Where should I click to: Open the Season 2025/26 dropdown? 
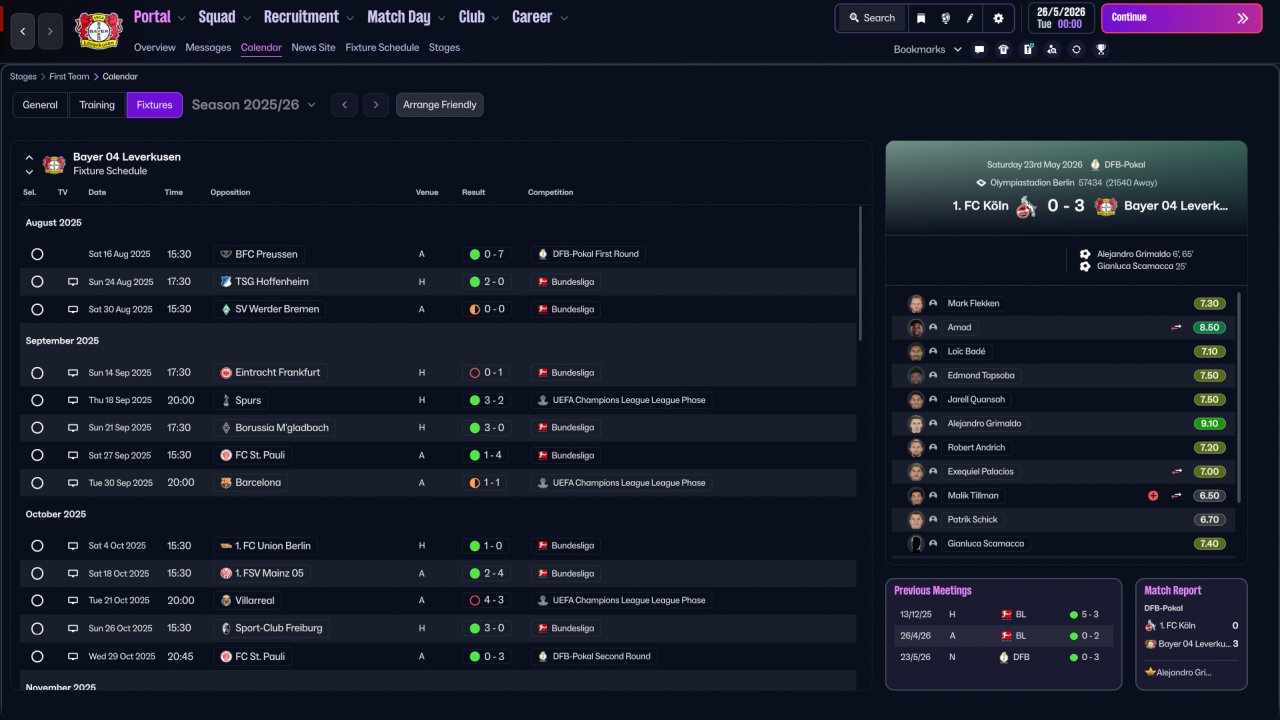click(x=254, y=105)
